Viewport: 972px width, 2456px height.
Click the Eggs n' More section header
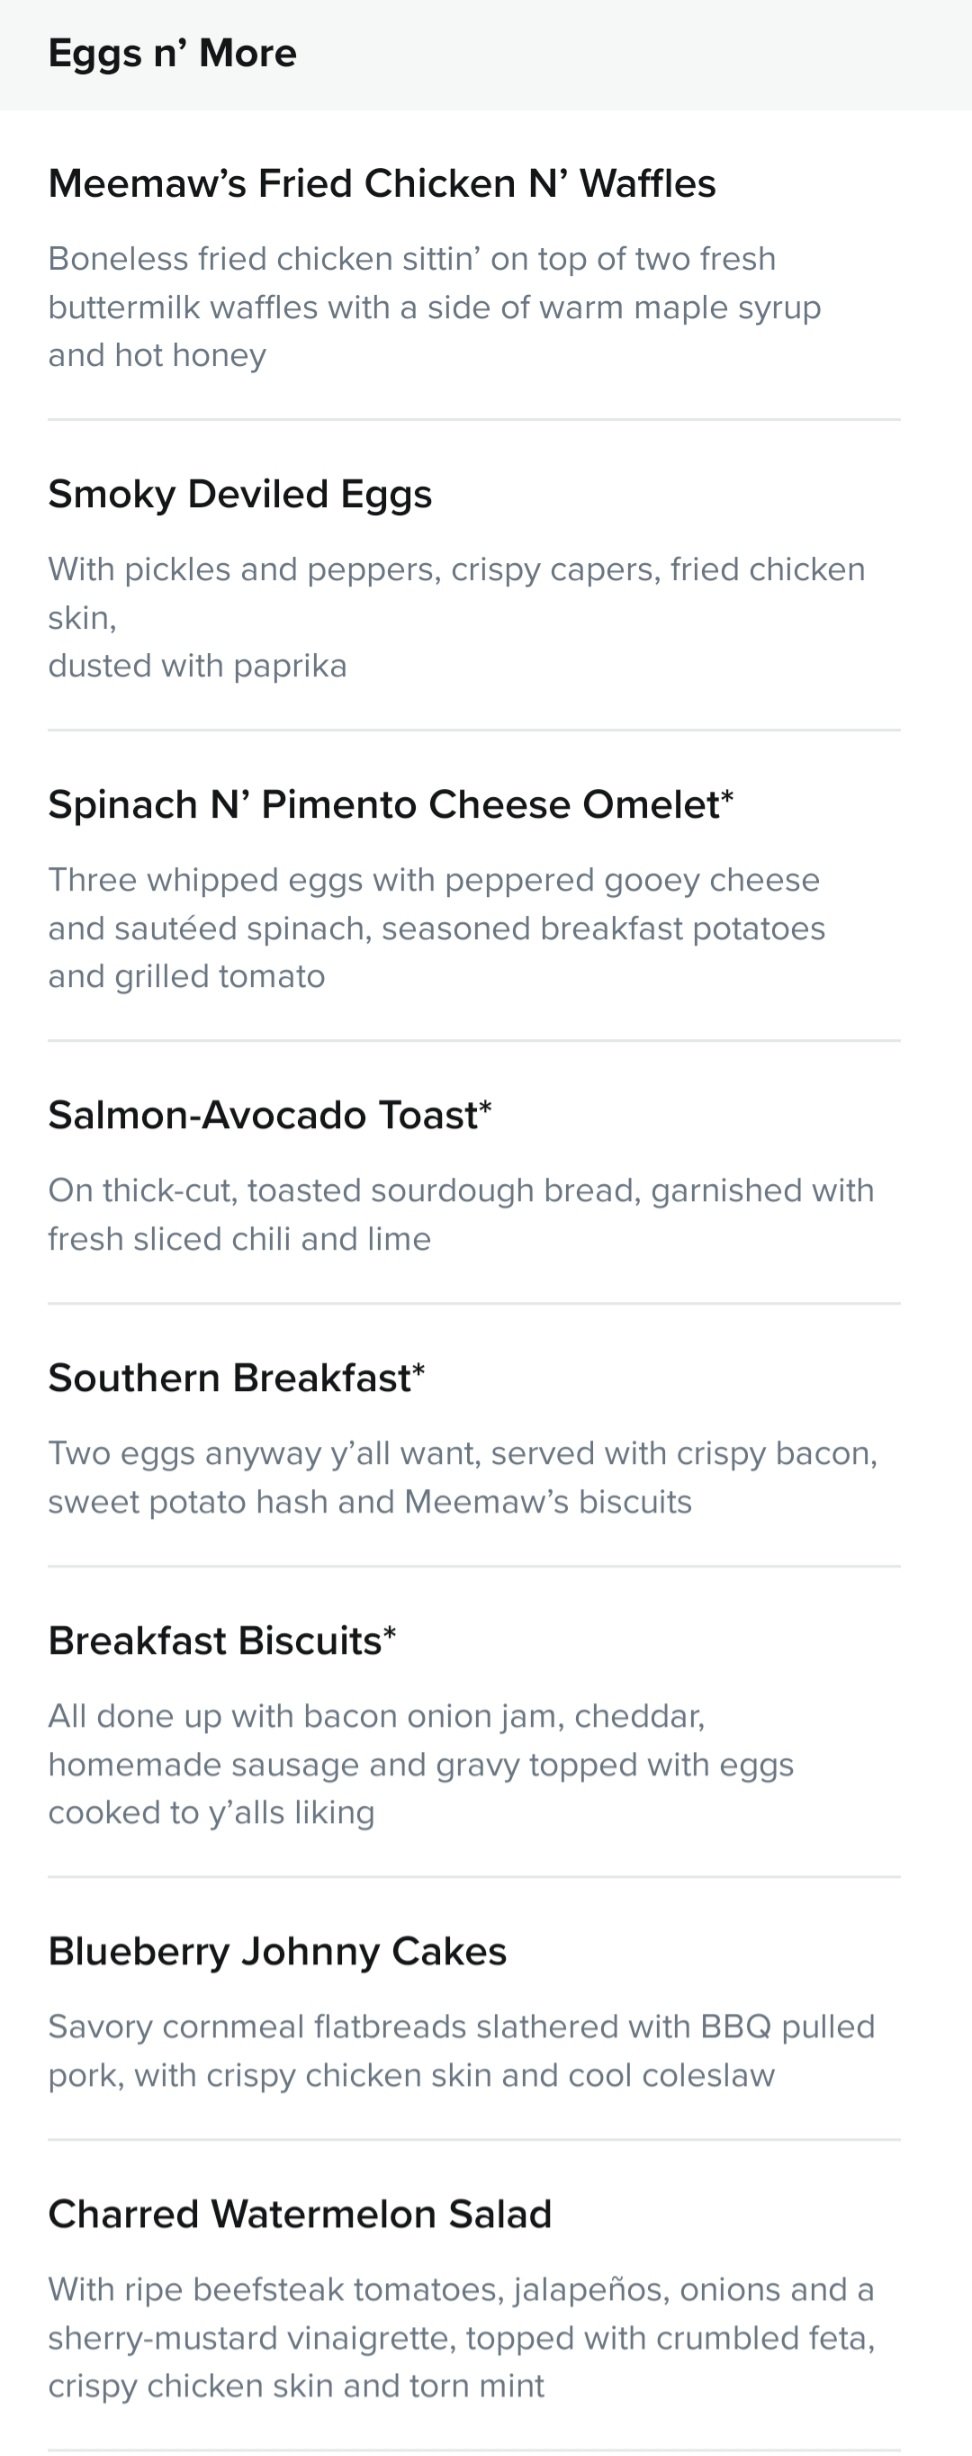(172, 53)
